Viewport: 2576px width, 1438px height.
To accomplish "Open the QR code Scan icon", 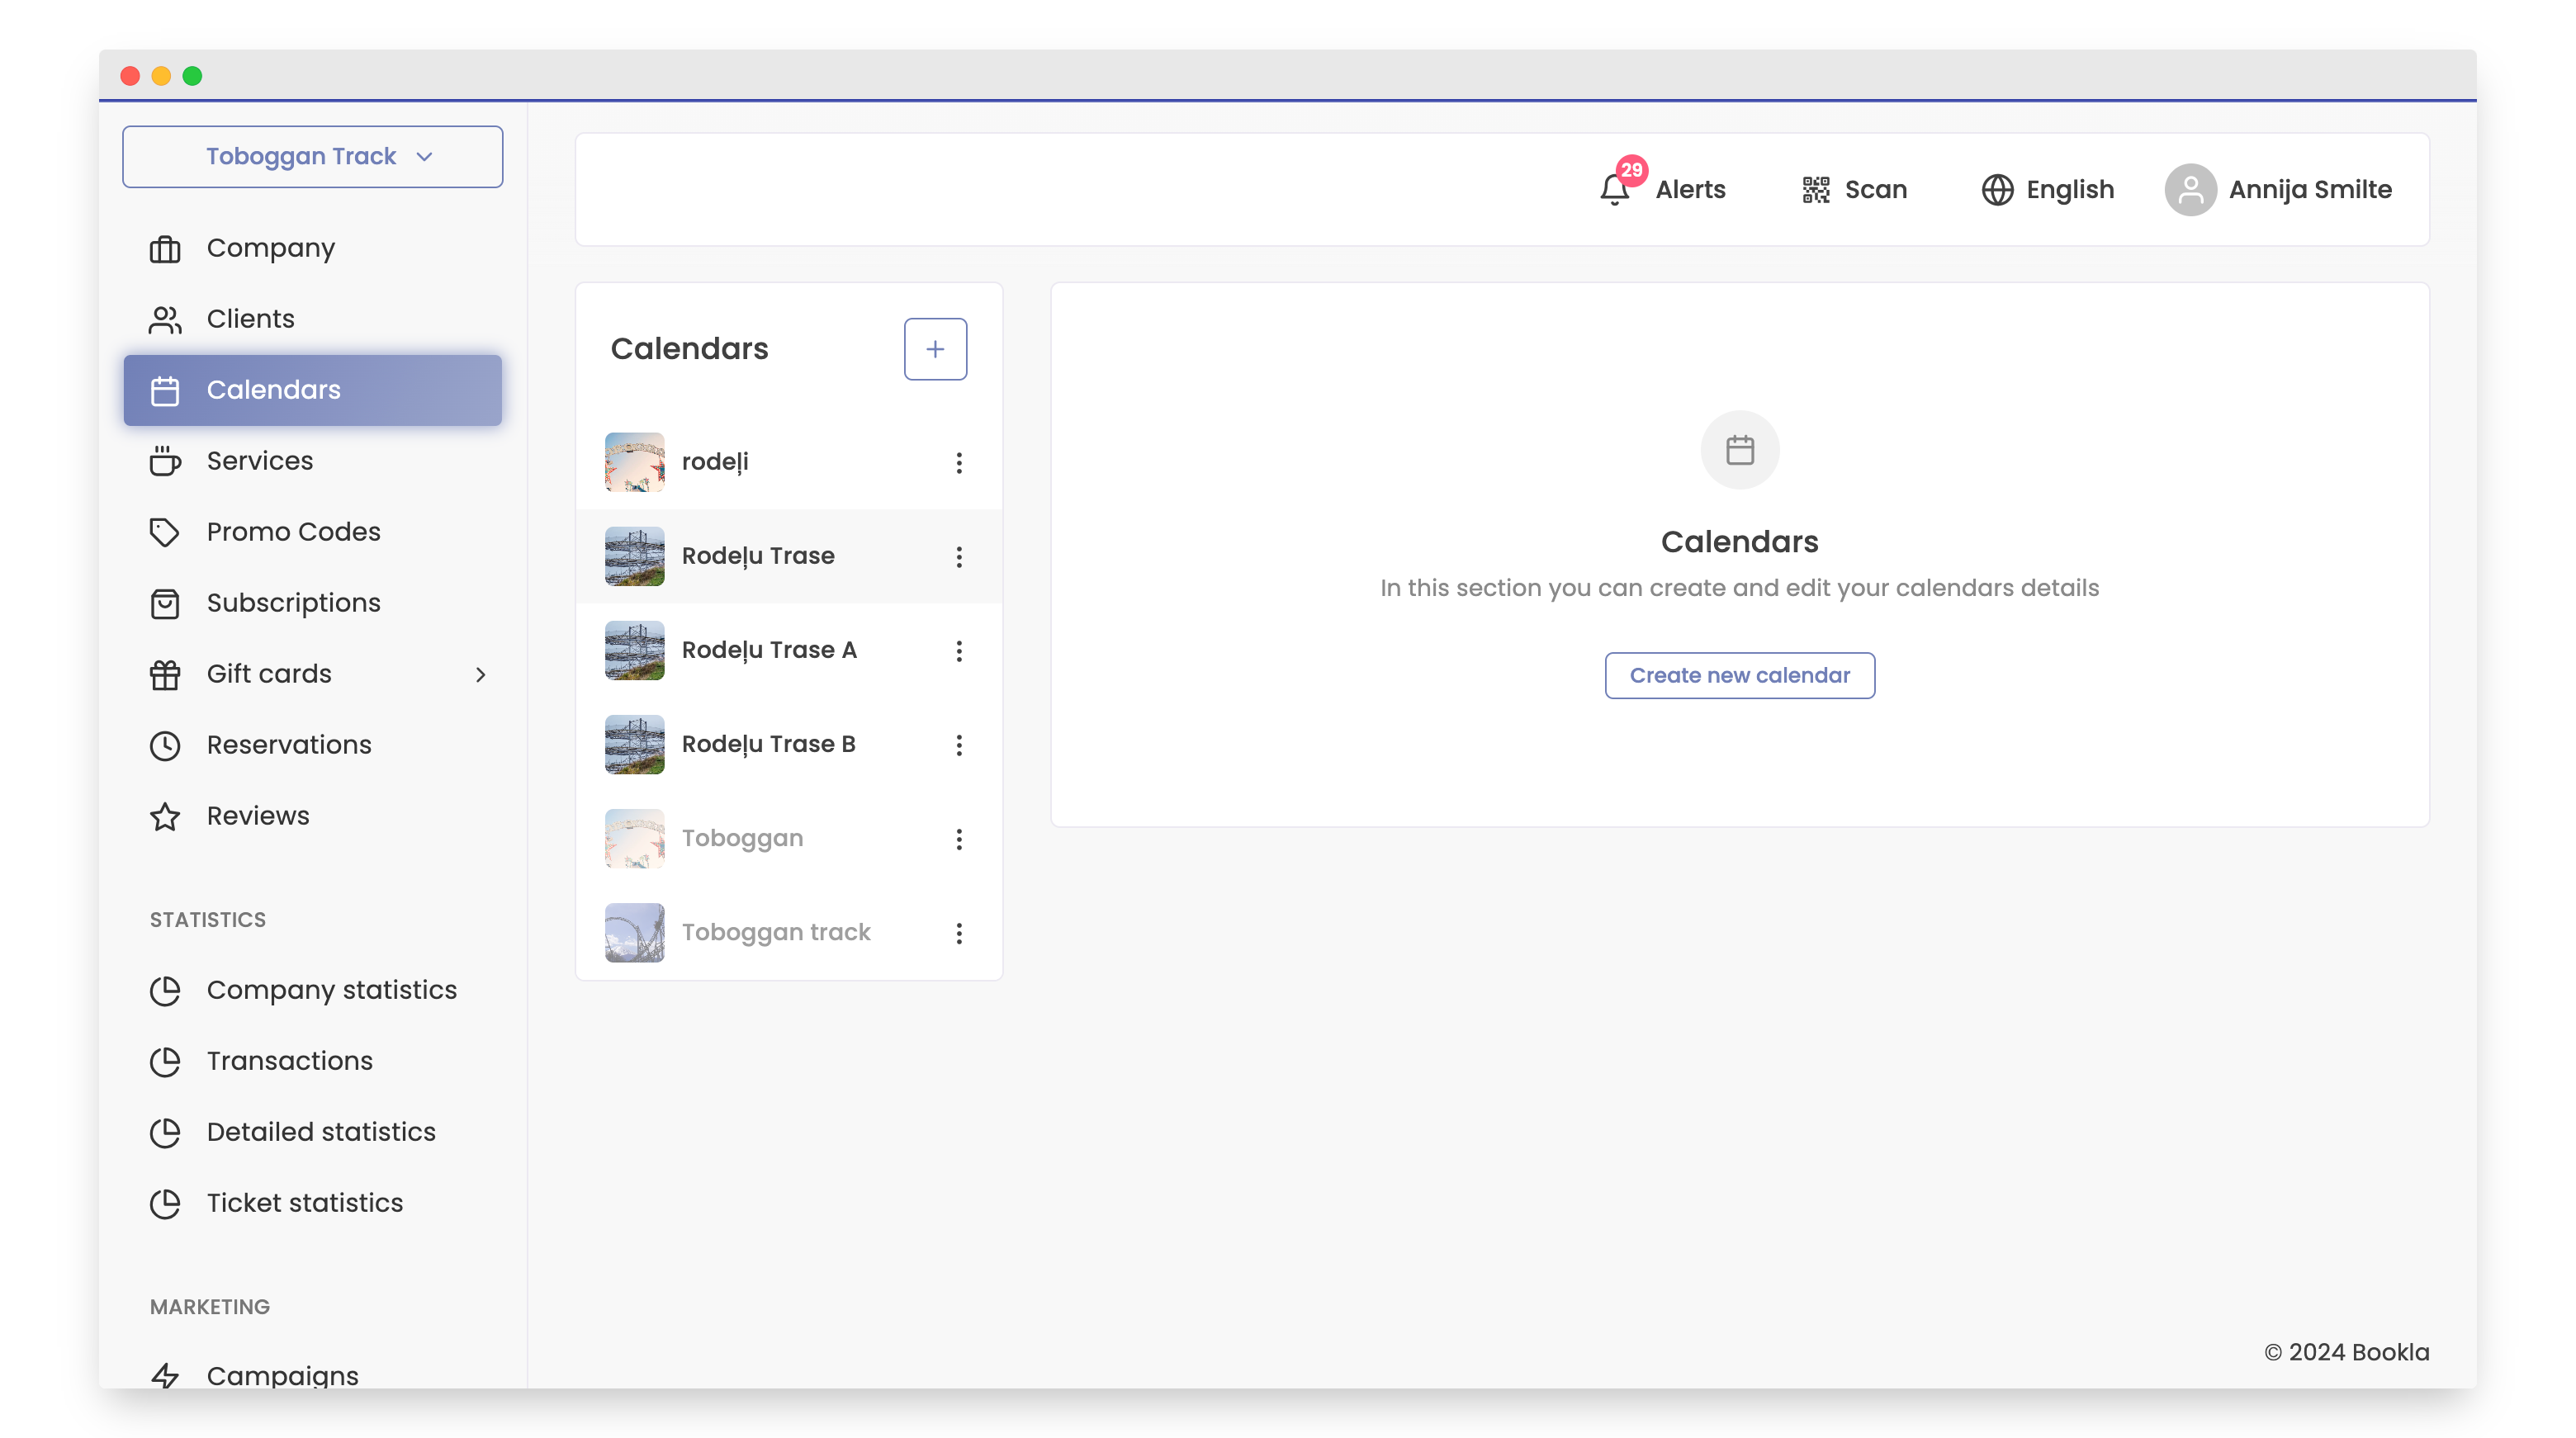I will [x=1816, y=189].
